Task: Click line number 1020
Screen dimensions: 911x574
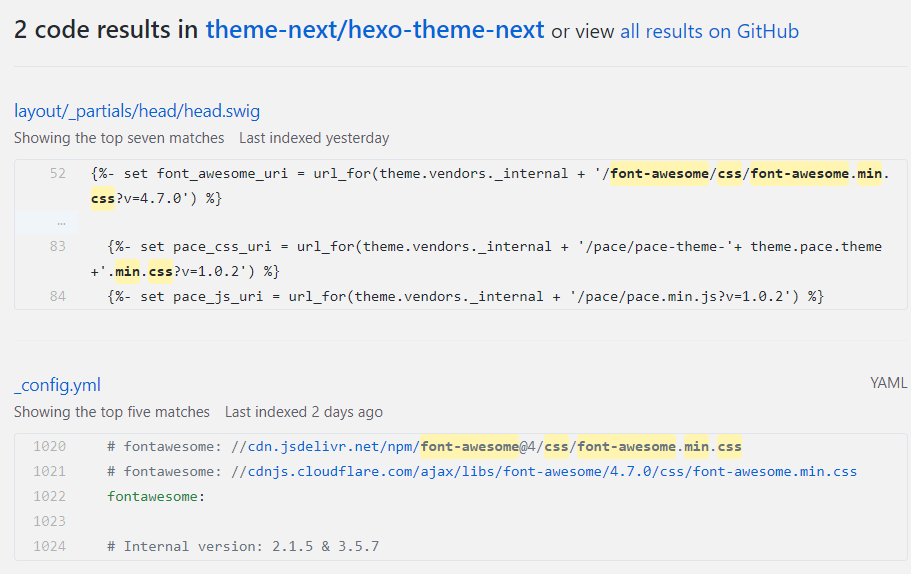Action: pos(49,446)
